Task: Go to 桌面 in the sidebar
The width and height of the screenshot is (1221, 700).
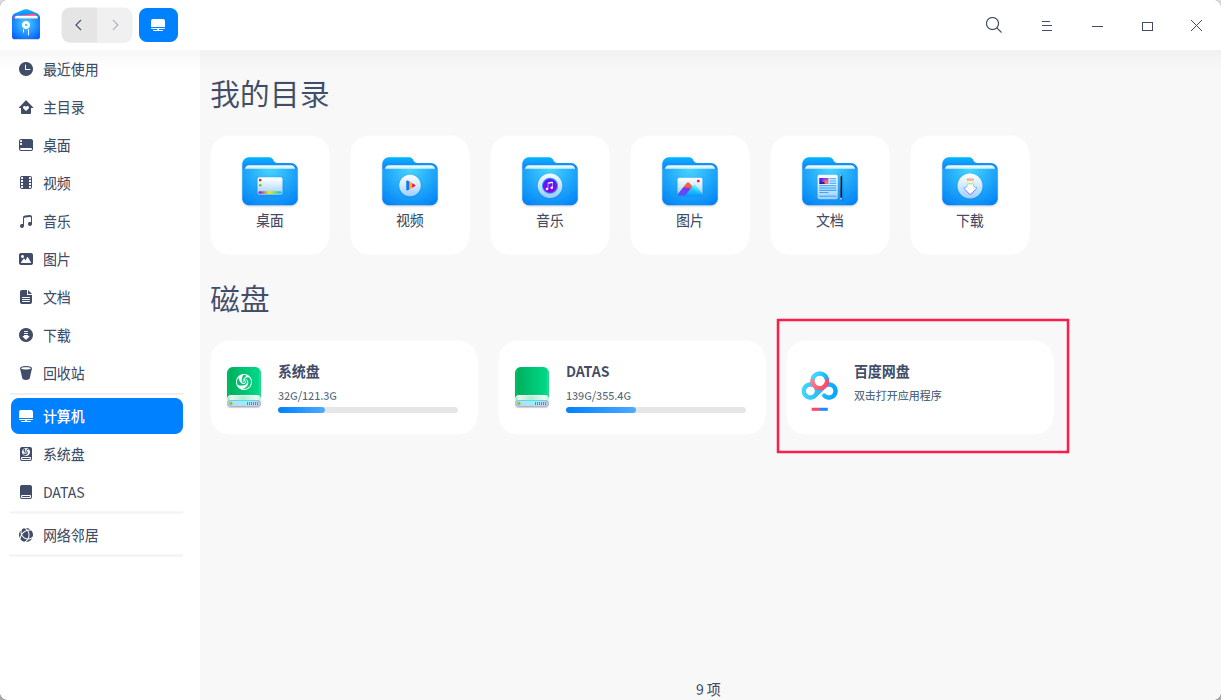Action: (97, 146)
